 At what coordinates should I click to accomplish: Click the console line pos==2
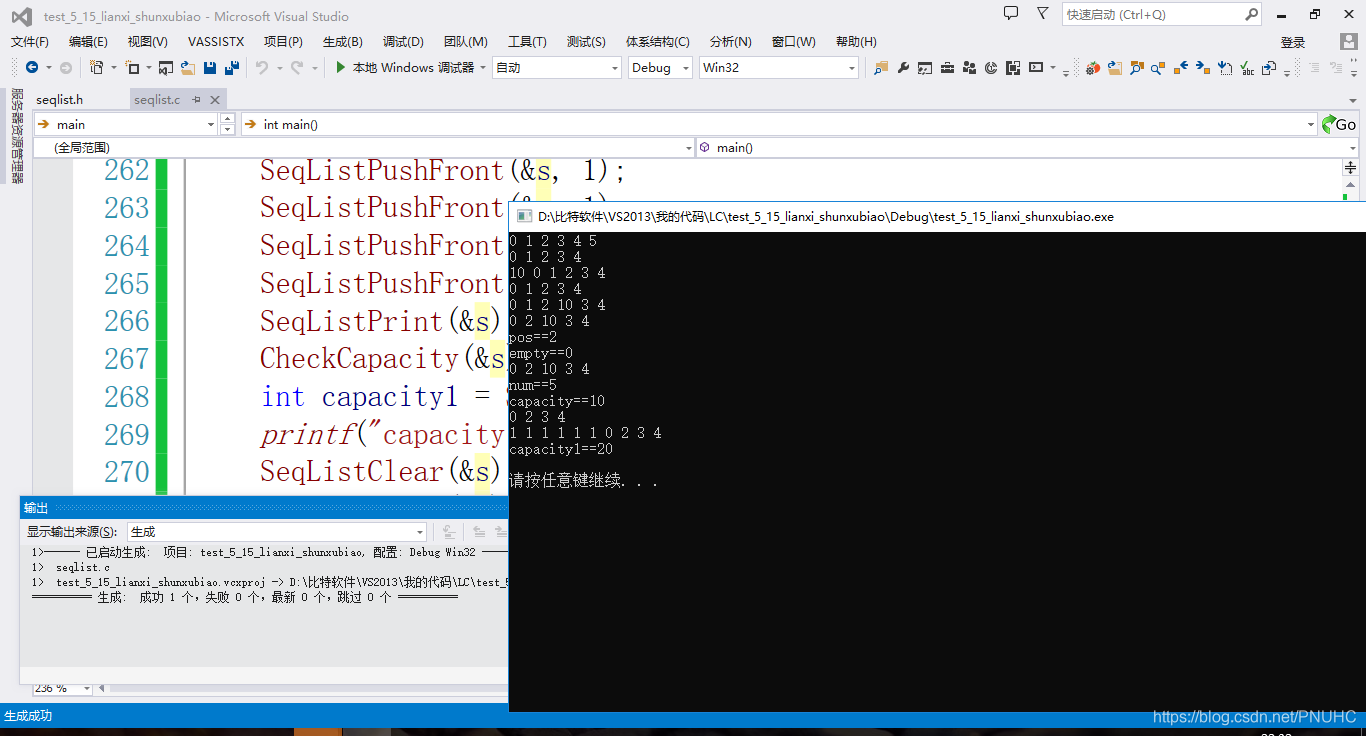(x=533, y=337)
